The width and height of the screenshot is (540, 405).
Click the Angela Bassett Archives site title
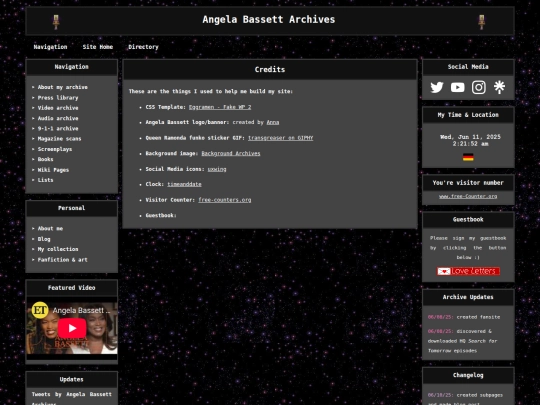(269, 20)
